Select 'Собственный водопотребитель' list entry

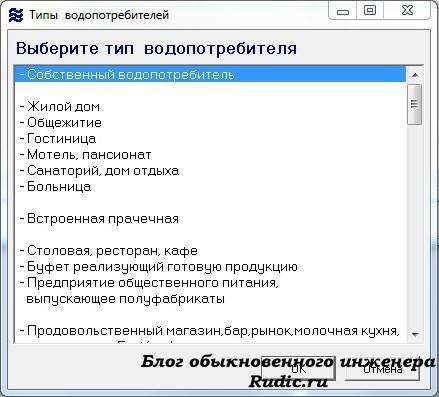(x=210, y=74)
